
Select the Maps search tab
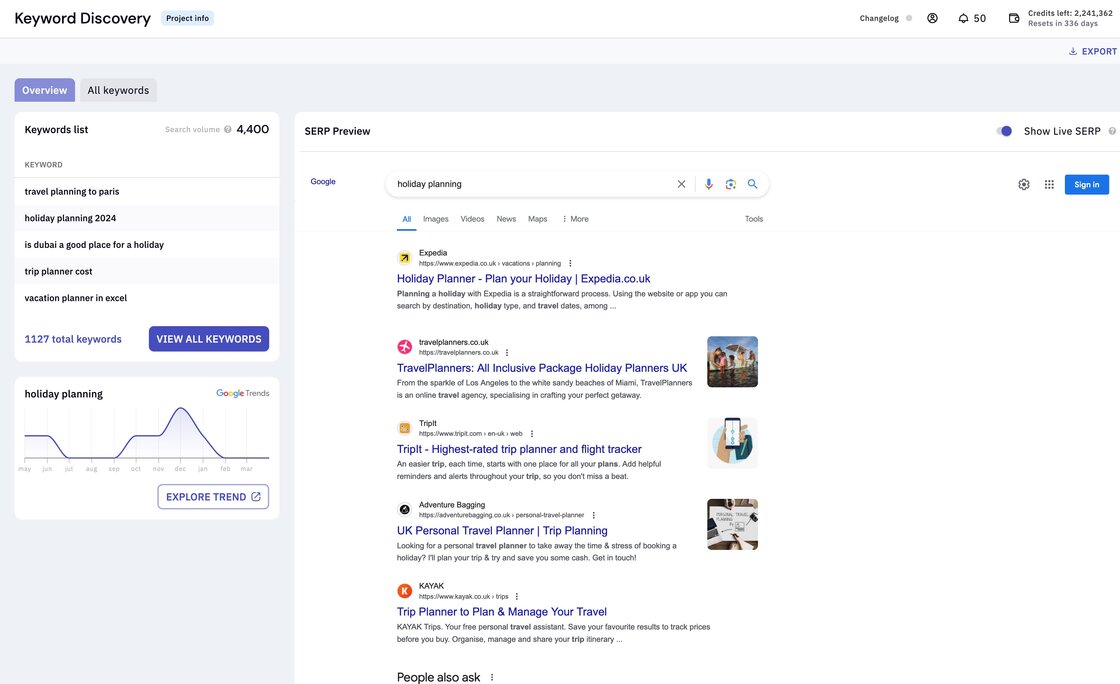coord(537,219)
